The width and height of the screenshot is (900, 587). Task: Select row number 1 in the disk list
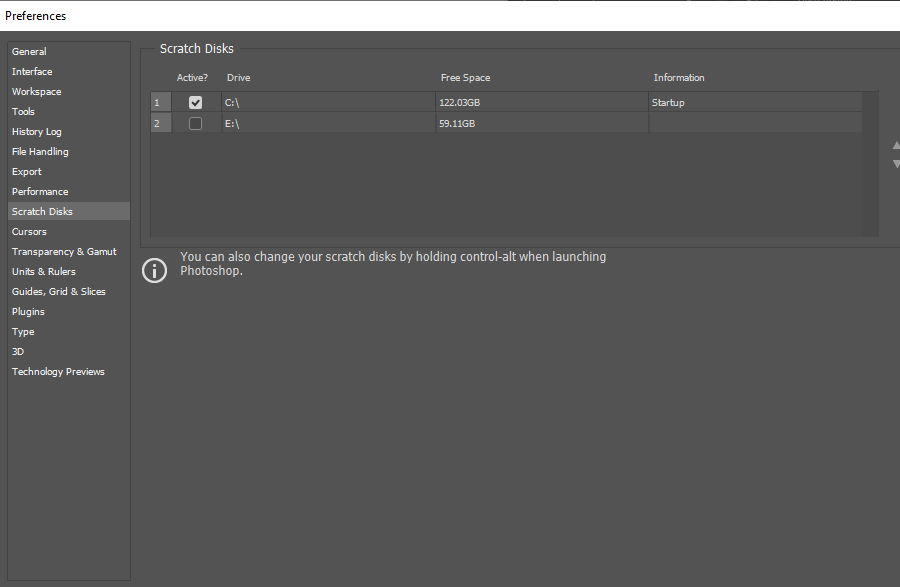(x=161, y=103)
